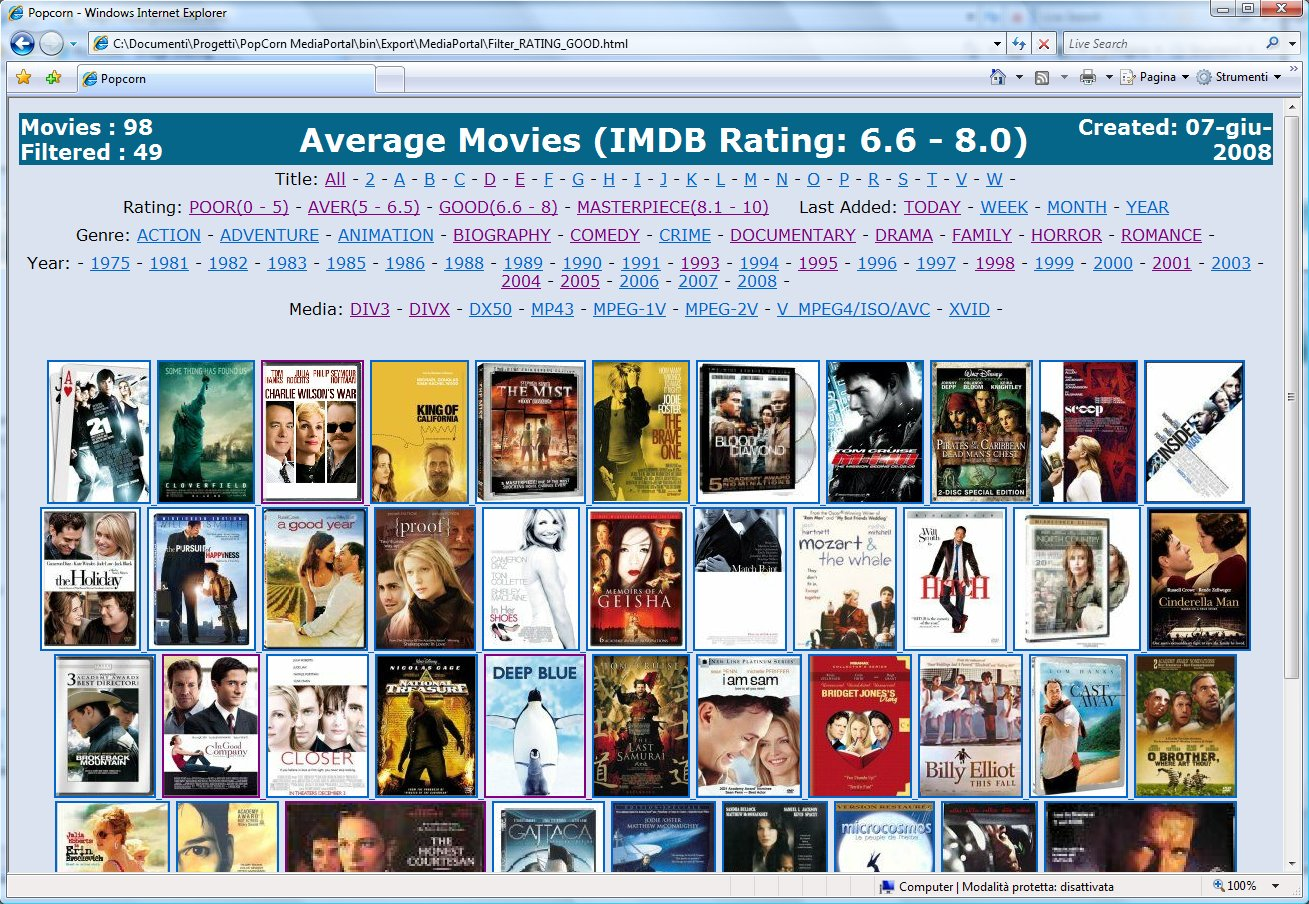The image size is (1309, 904).
Task: Filter movies by year 2008
Action: point(757,281)
